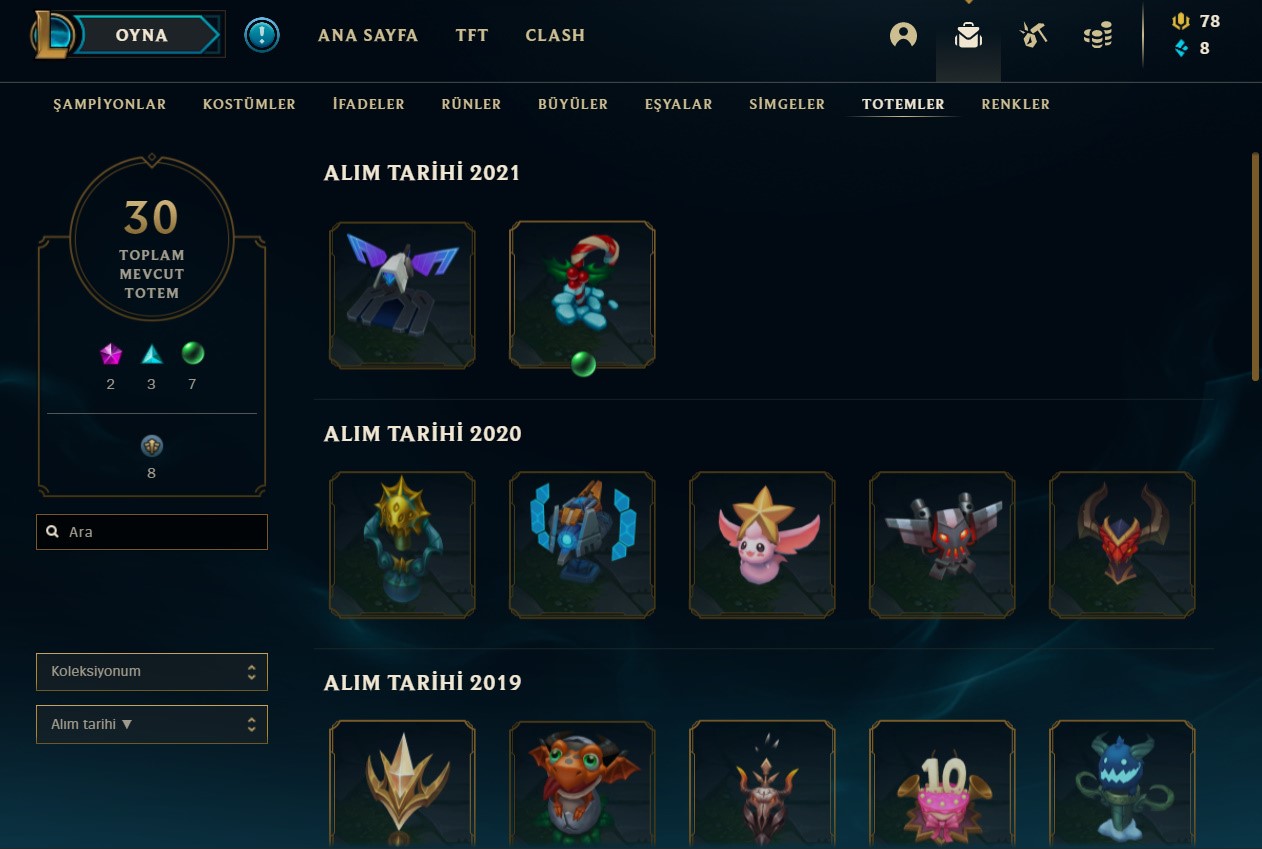Viewport: 1262px width, 849px height.
Task: Click the pink mythic gem filter icon
Action: [111, 354]
